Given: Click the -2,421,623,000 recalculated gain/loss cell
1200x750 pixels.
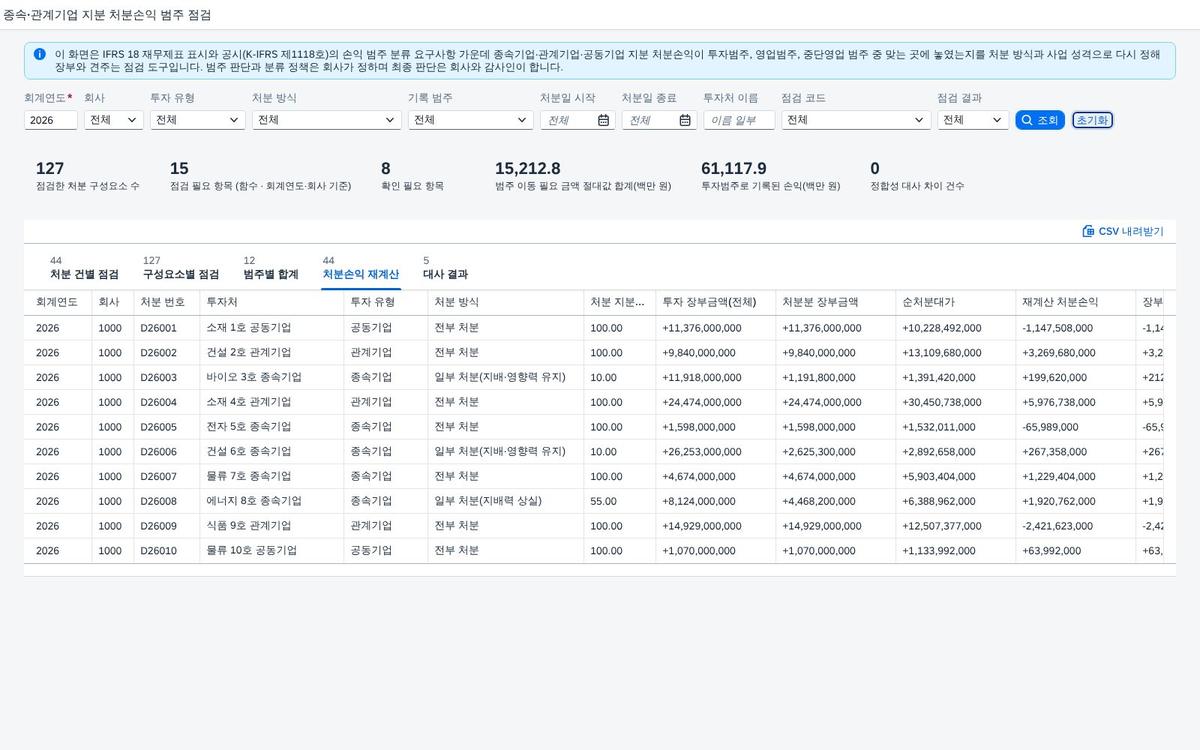Looking at the screenshot, I should [x=1075, y=526].
